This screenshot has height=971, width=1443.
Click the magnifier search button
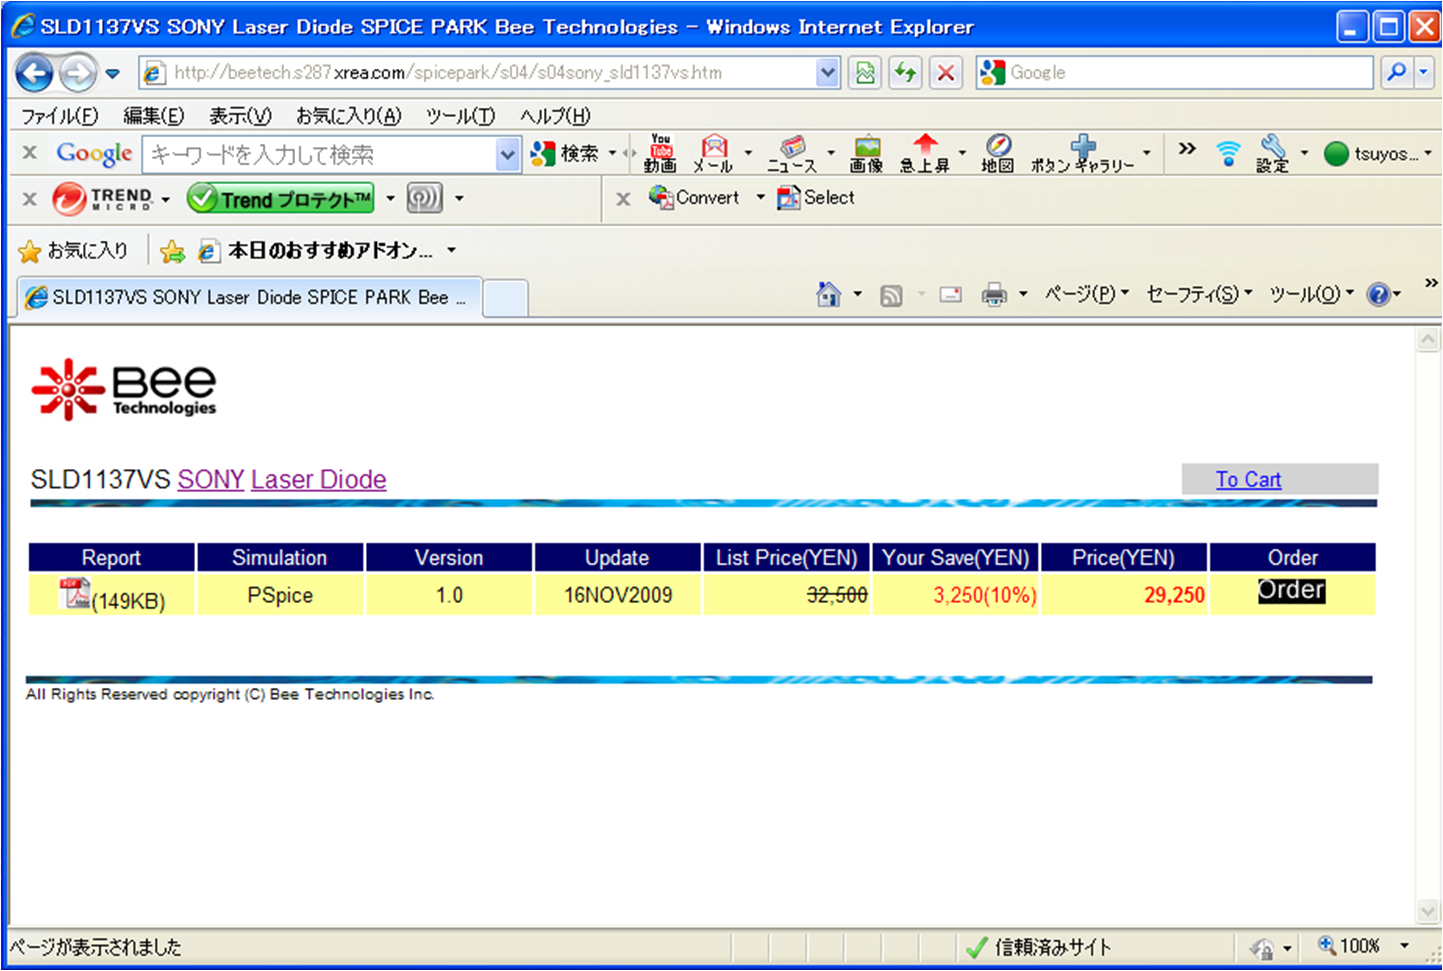pyautogui.click(x=1397, y=72)
